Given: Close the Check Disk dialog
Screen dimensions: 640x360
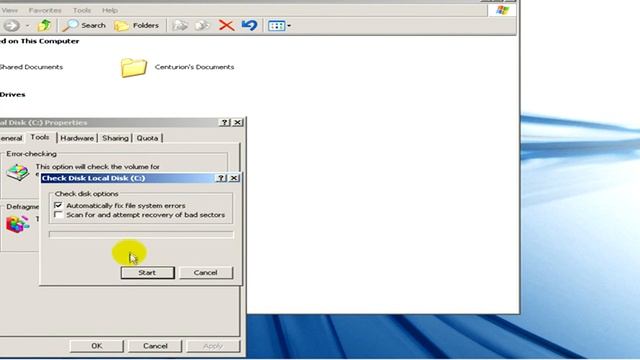Looking at the screenshot, I should point(234,178).
